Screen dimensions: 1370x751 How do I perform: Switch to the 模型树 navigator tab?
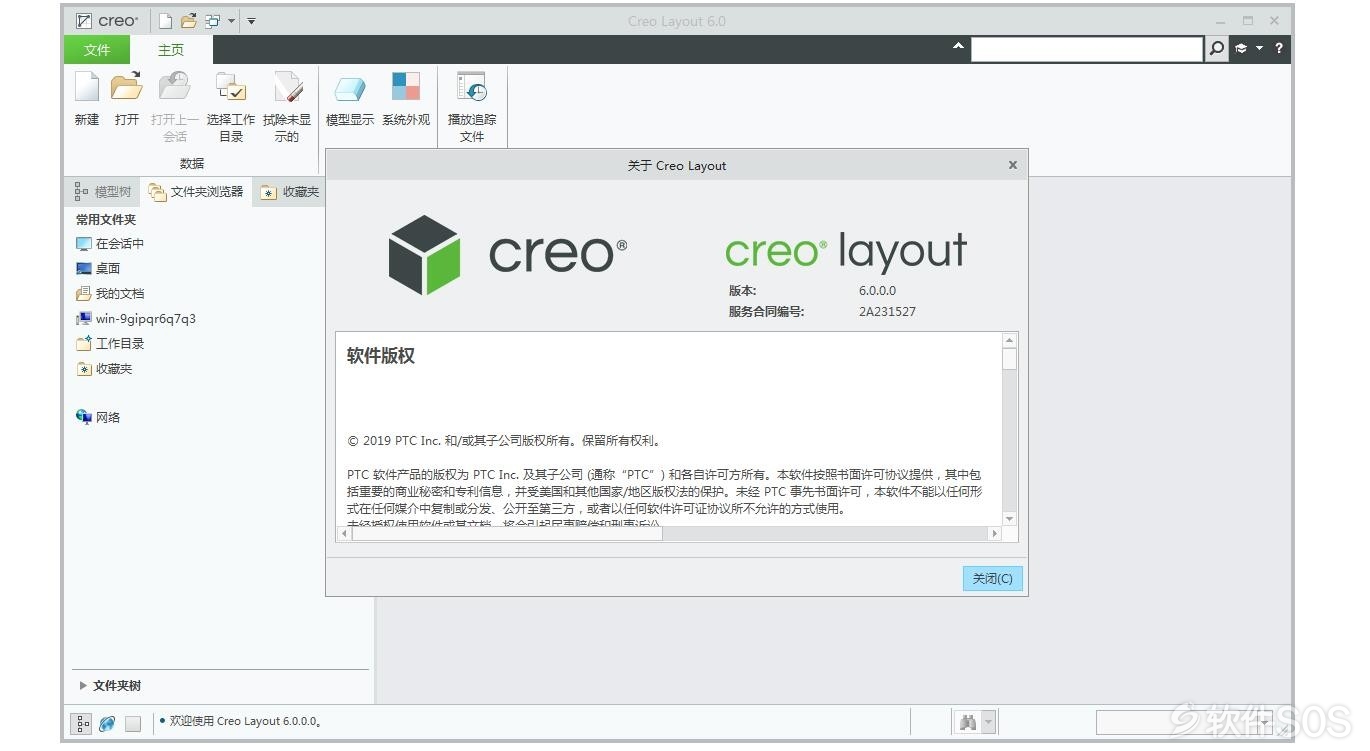point(103,192)
